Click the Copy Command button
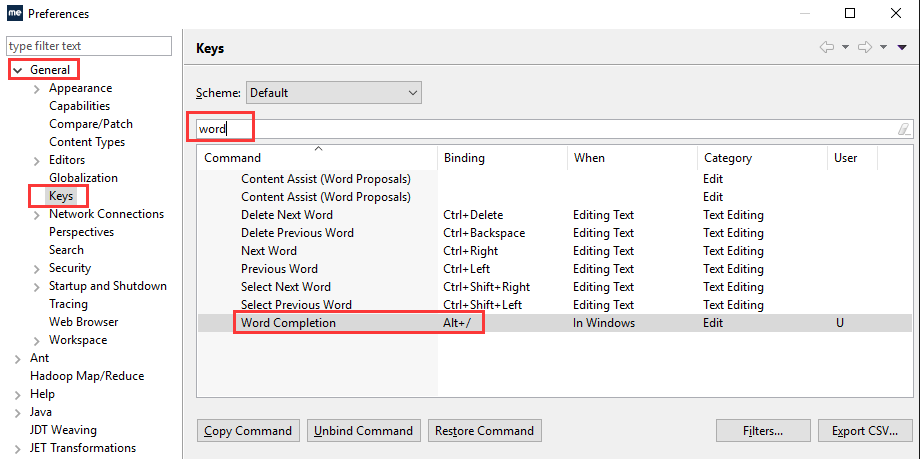The width and height of the screenshot is (920, 459). pyautogui.click(x=248, y=431)
